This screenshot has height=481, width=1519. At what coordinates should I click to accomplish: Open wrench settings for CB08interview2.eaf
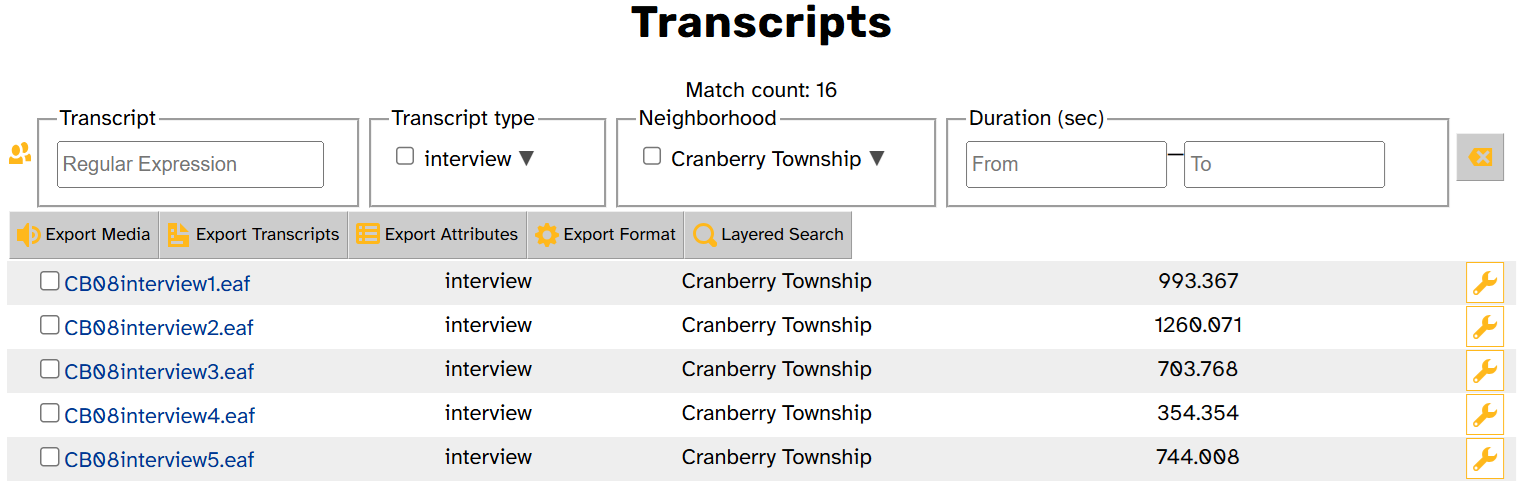click(x=1485, y=327)
